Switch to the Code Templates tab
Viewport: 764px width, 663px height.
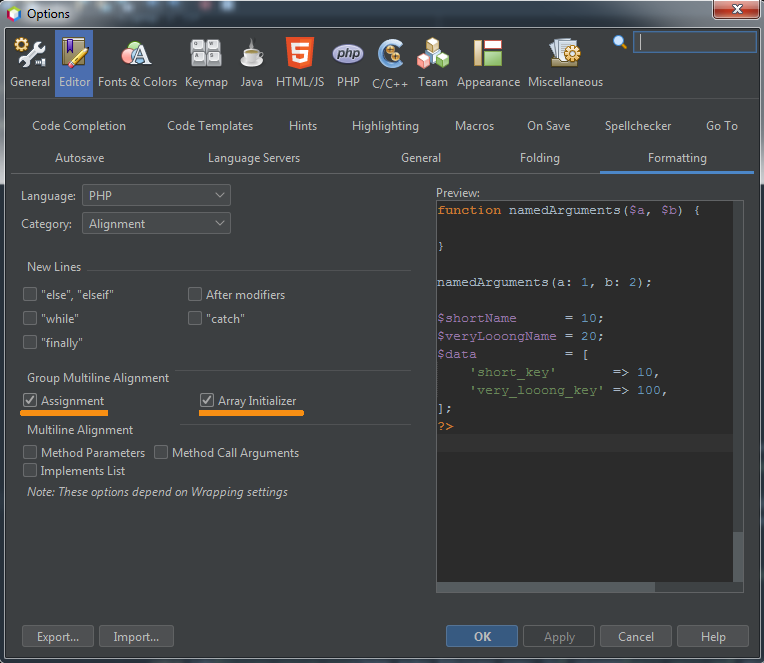(210, 126)
